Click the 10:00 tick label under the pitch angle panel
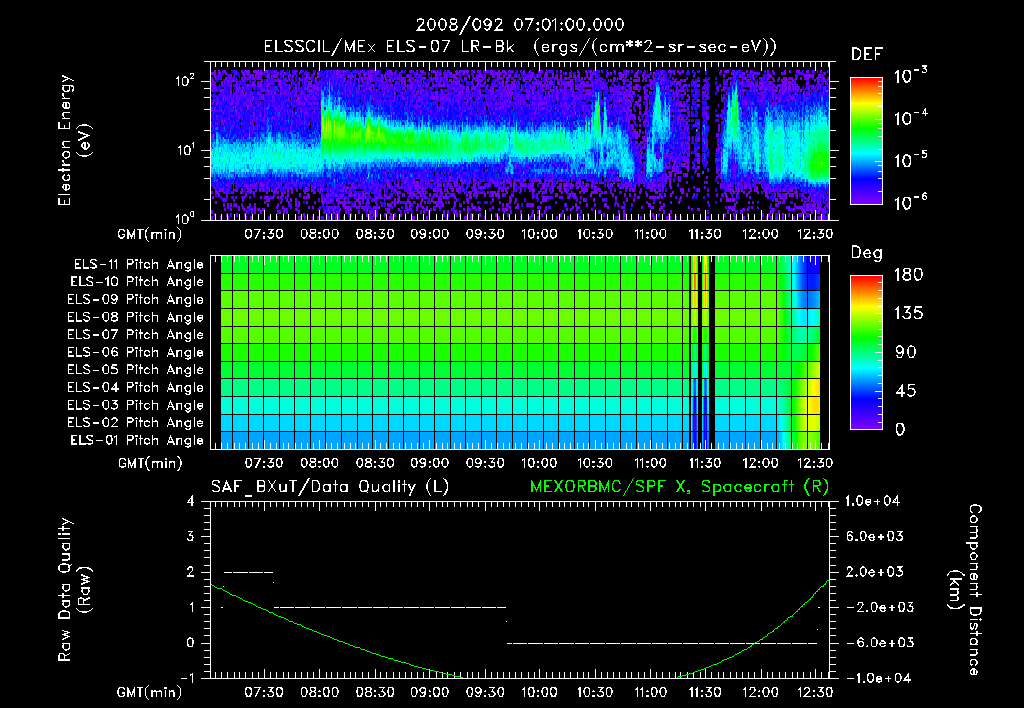The image size is (1024, 708). pos(539,463)
